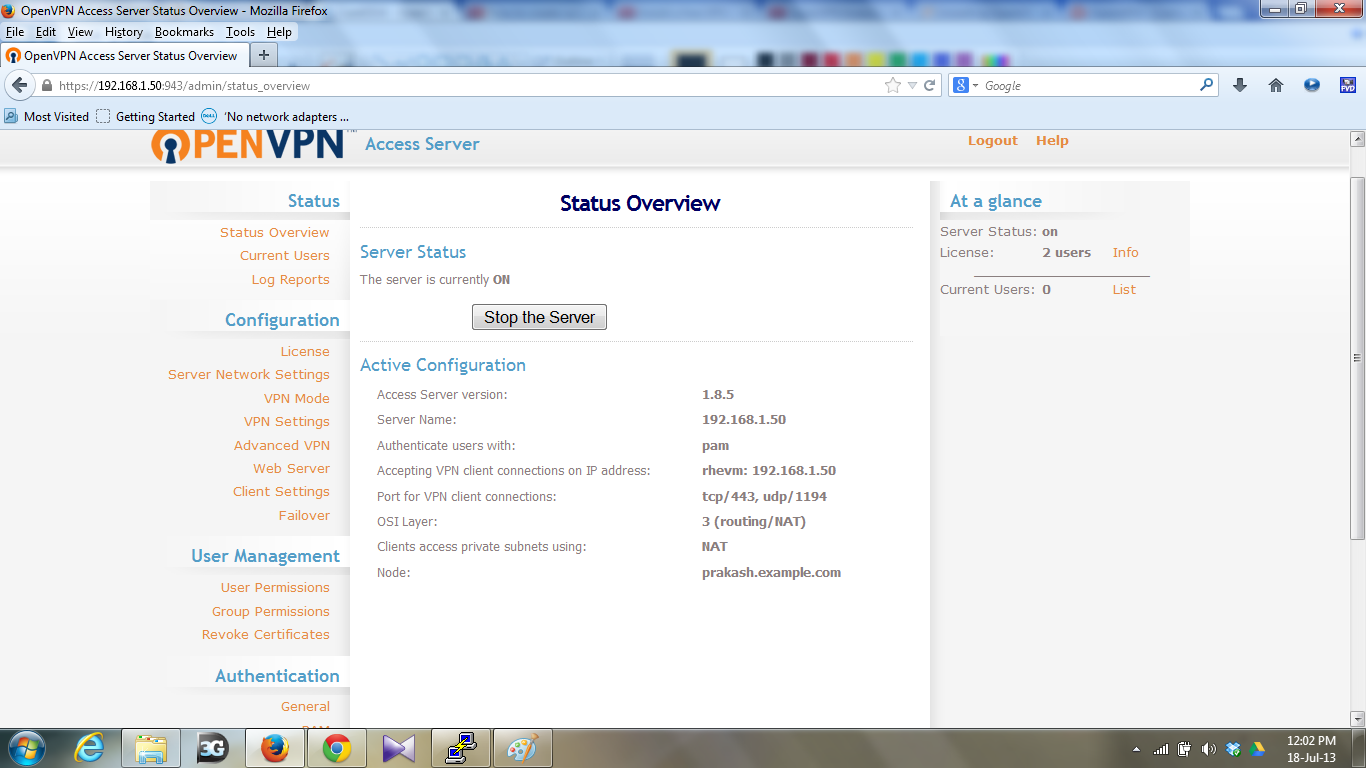Go to VPN Settings in Configuration
Image resolution: width=1366 pixels, height=768 pixels.
[x=287, y=422]
